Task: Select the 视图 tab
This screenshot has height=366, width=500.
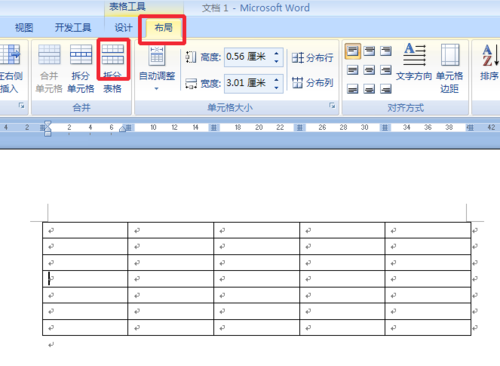Action: click(24, 28)
